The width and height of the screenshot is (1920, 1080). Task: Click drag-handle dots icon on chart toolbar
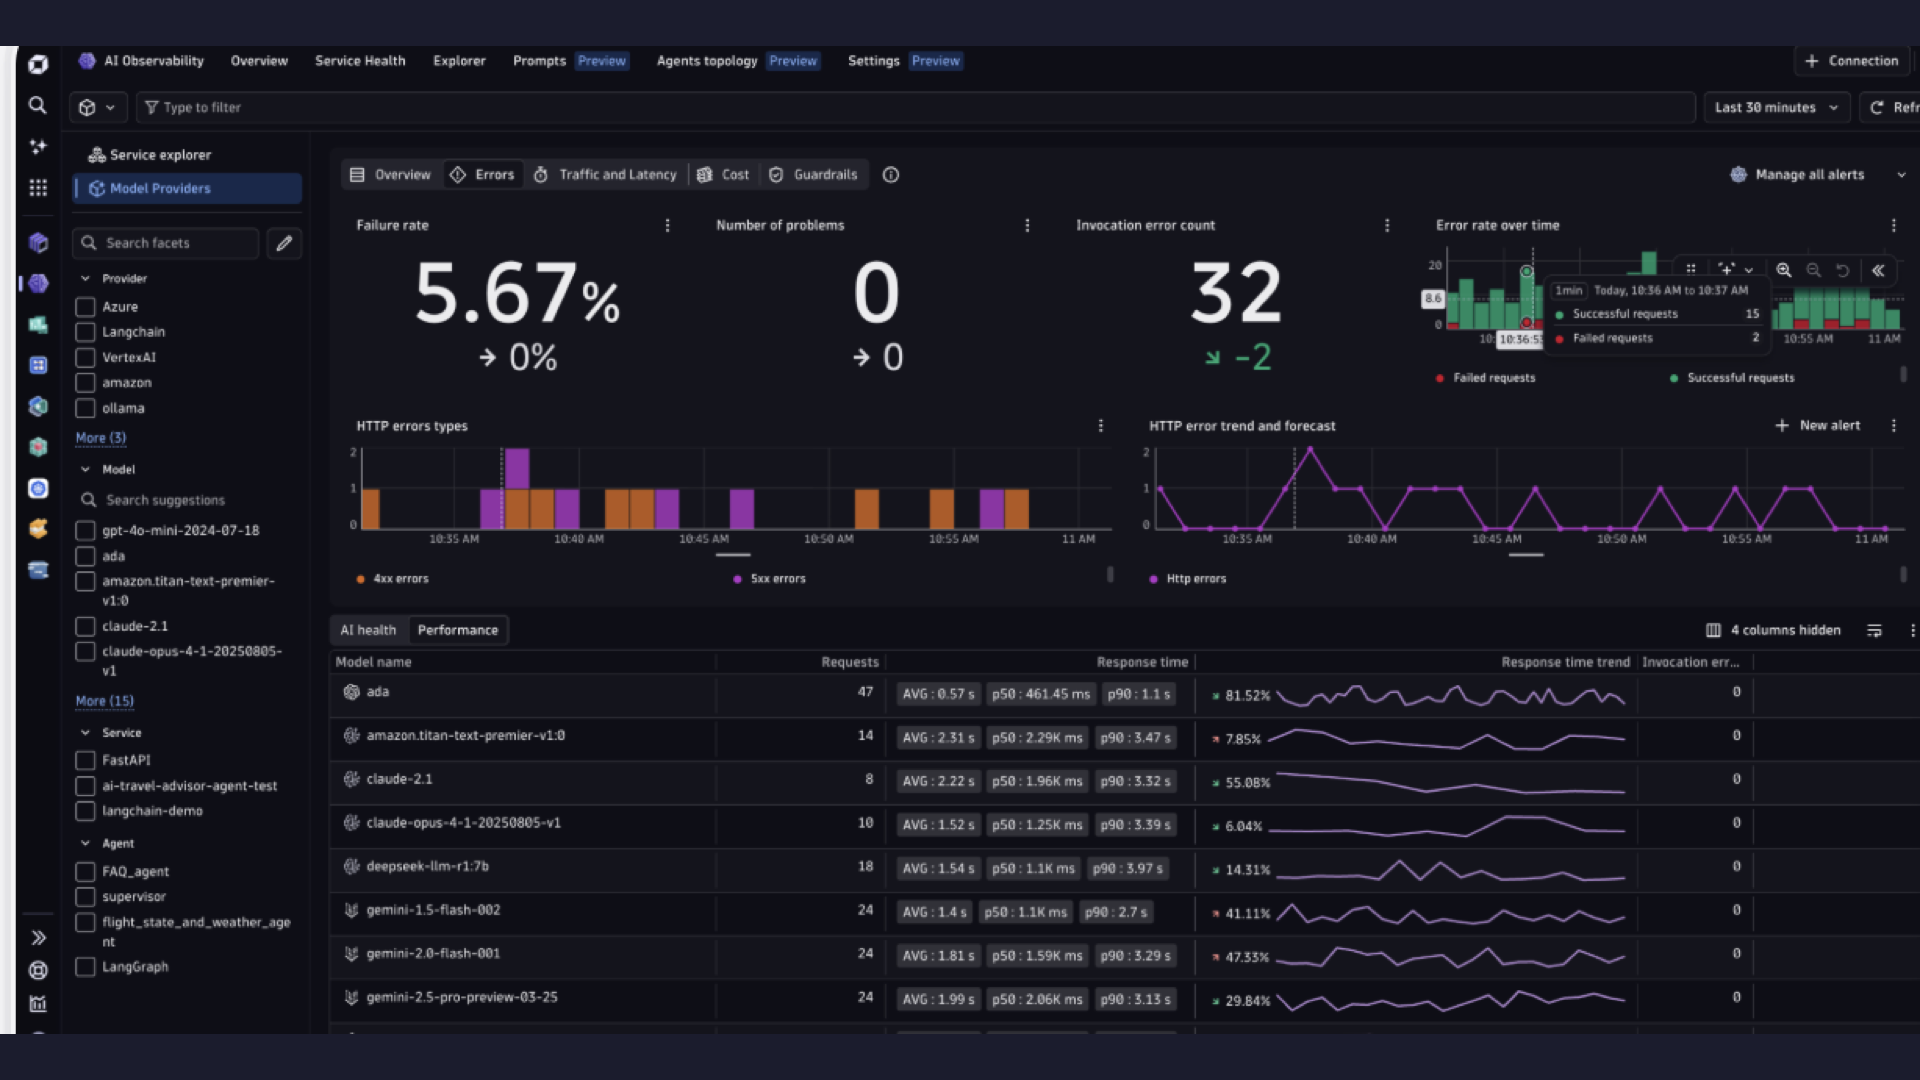click(x=1691, y=269)
